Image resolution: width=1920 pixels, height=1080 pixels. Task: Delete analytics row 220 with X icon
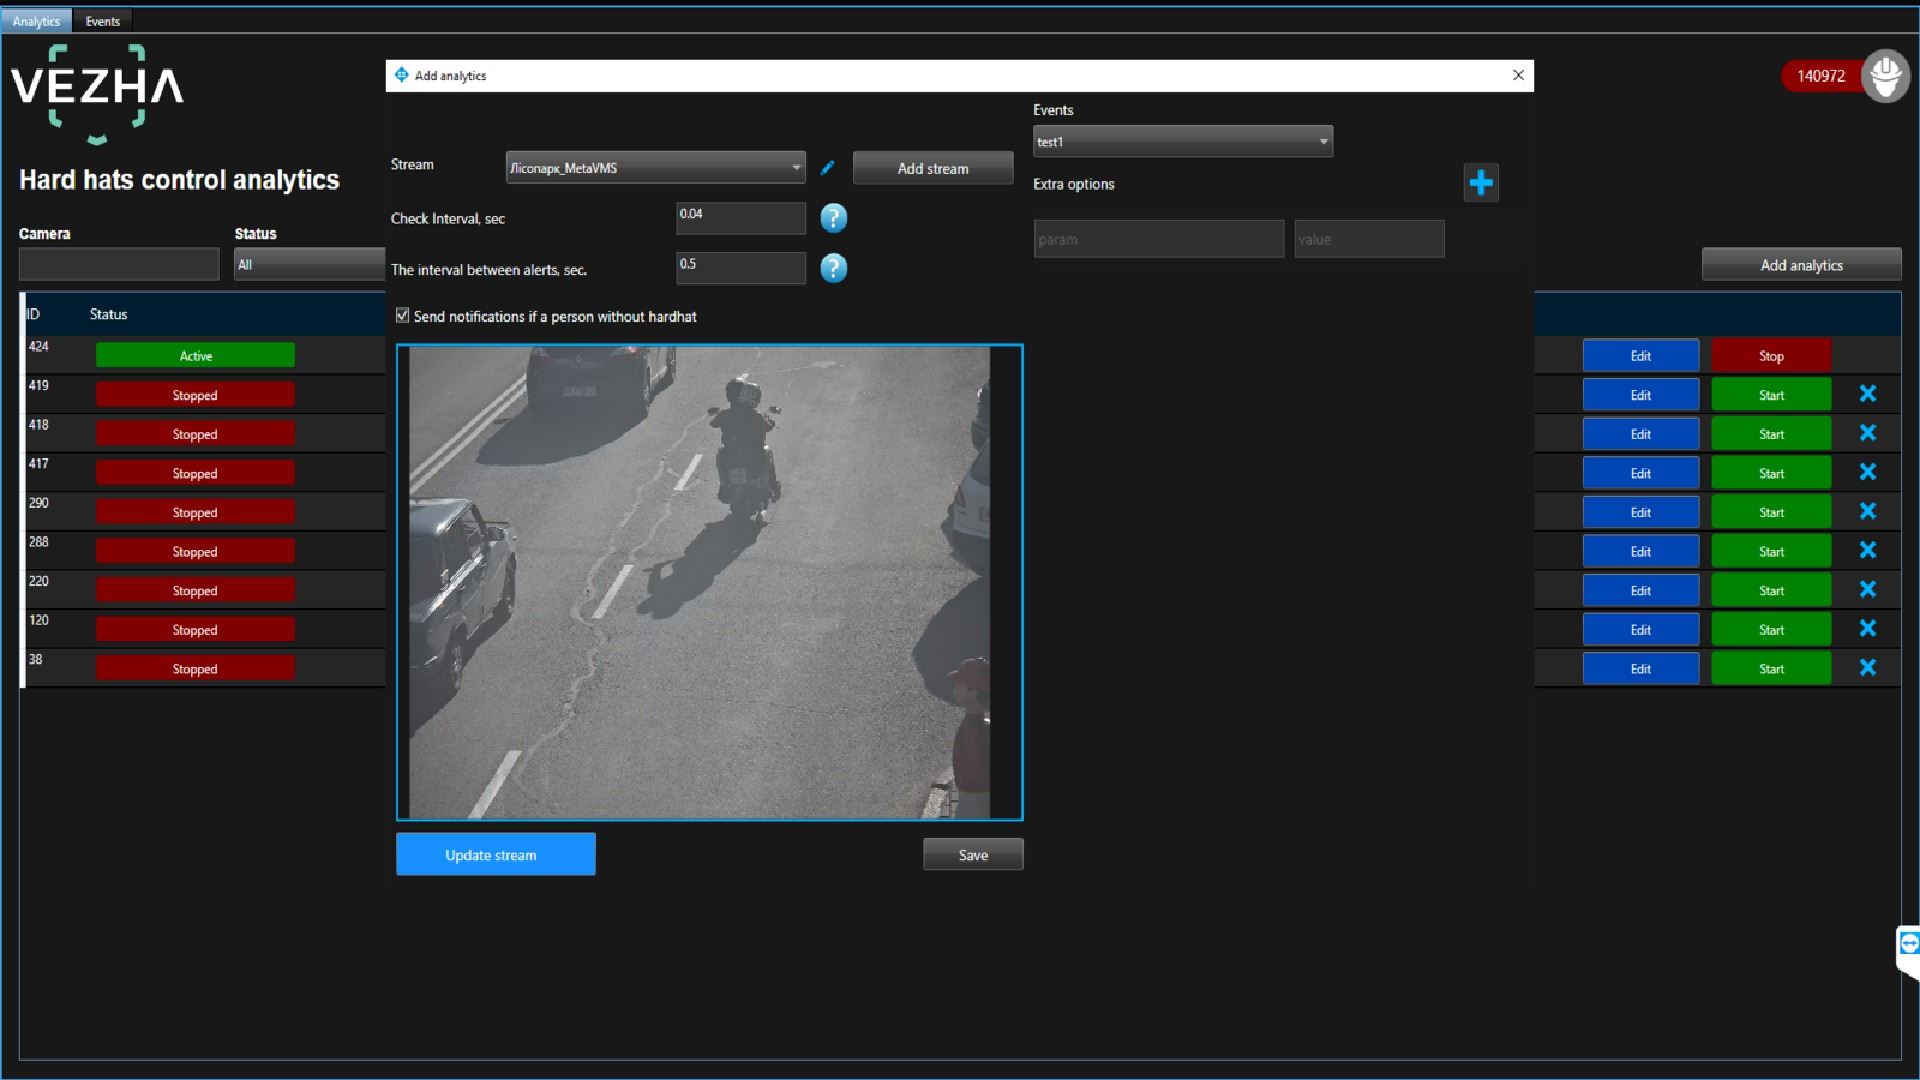(x=1867, y=589)
